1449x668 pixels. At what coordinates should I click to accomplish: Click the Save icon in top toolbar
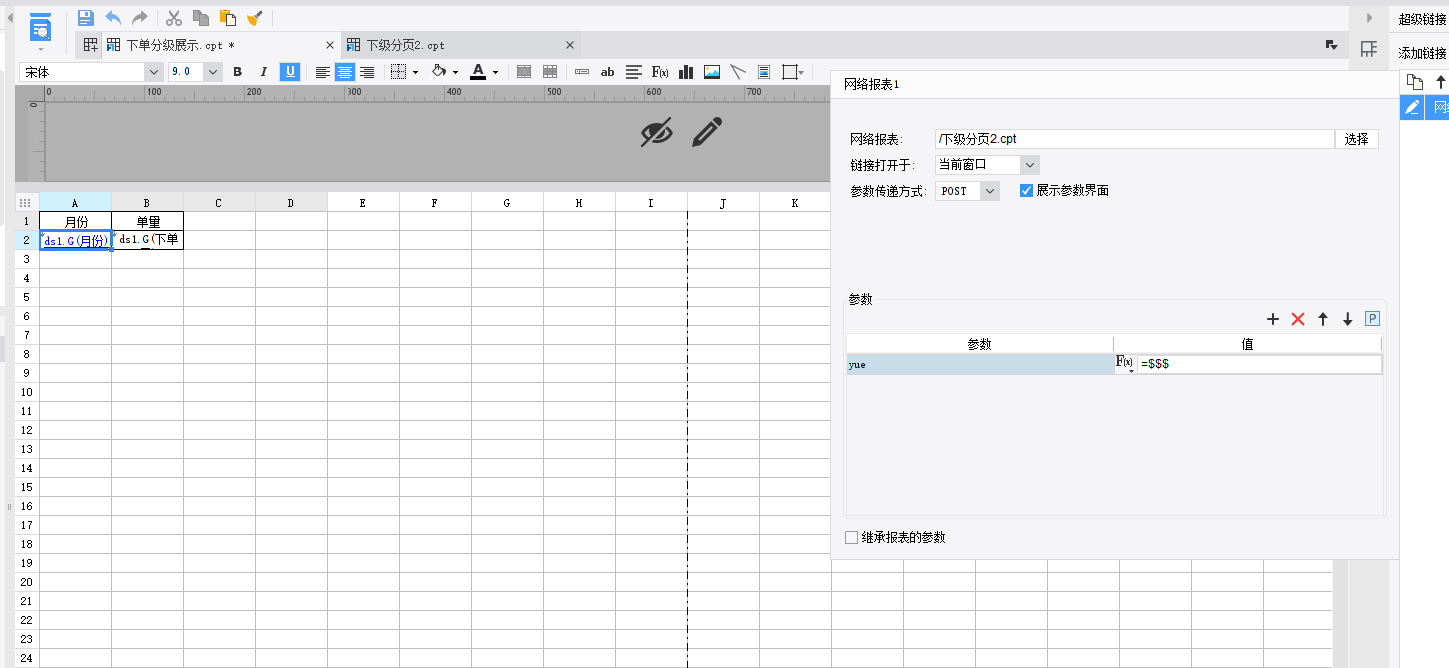(x=85, y=18)
